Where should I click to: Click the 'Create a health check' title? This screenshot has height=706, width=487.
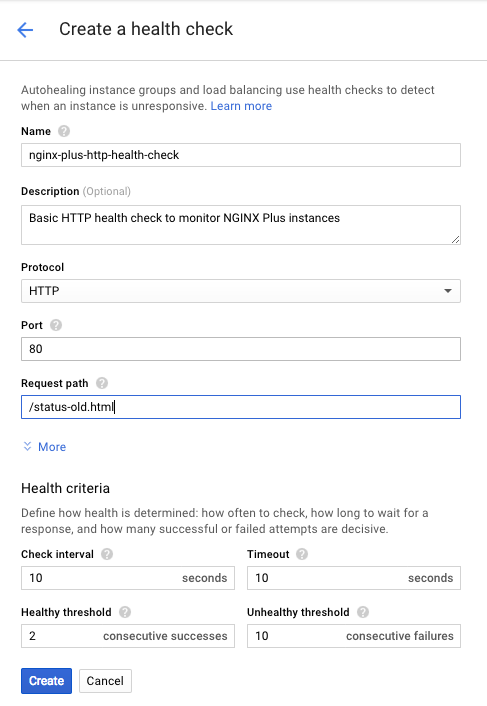point(146,29)
